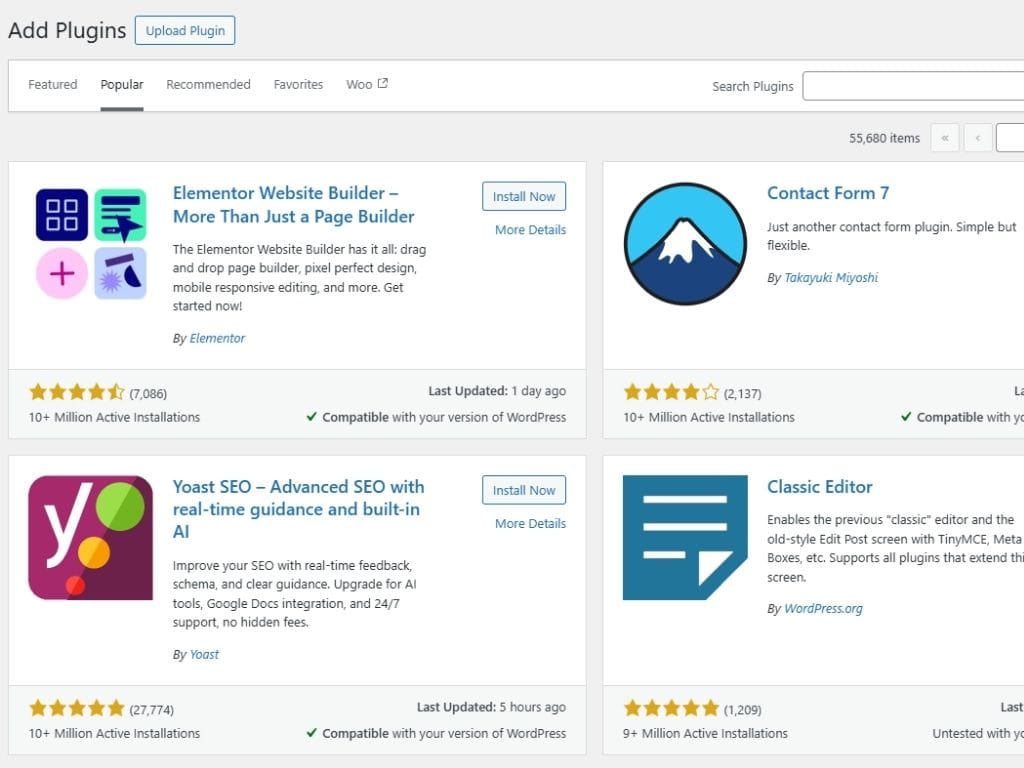Open the Featured plugins tab
The image size is (1024, 768).
coord(52,84)
